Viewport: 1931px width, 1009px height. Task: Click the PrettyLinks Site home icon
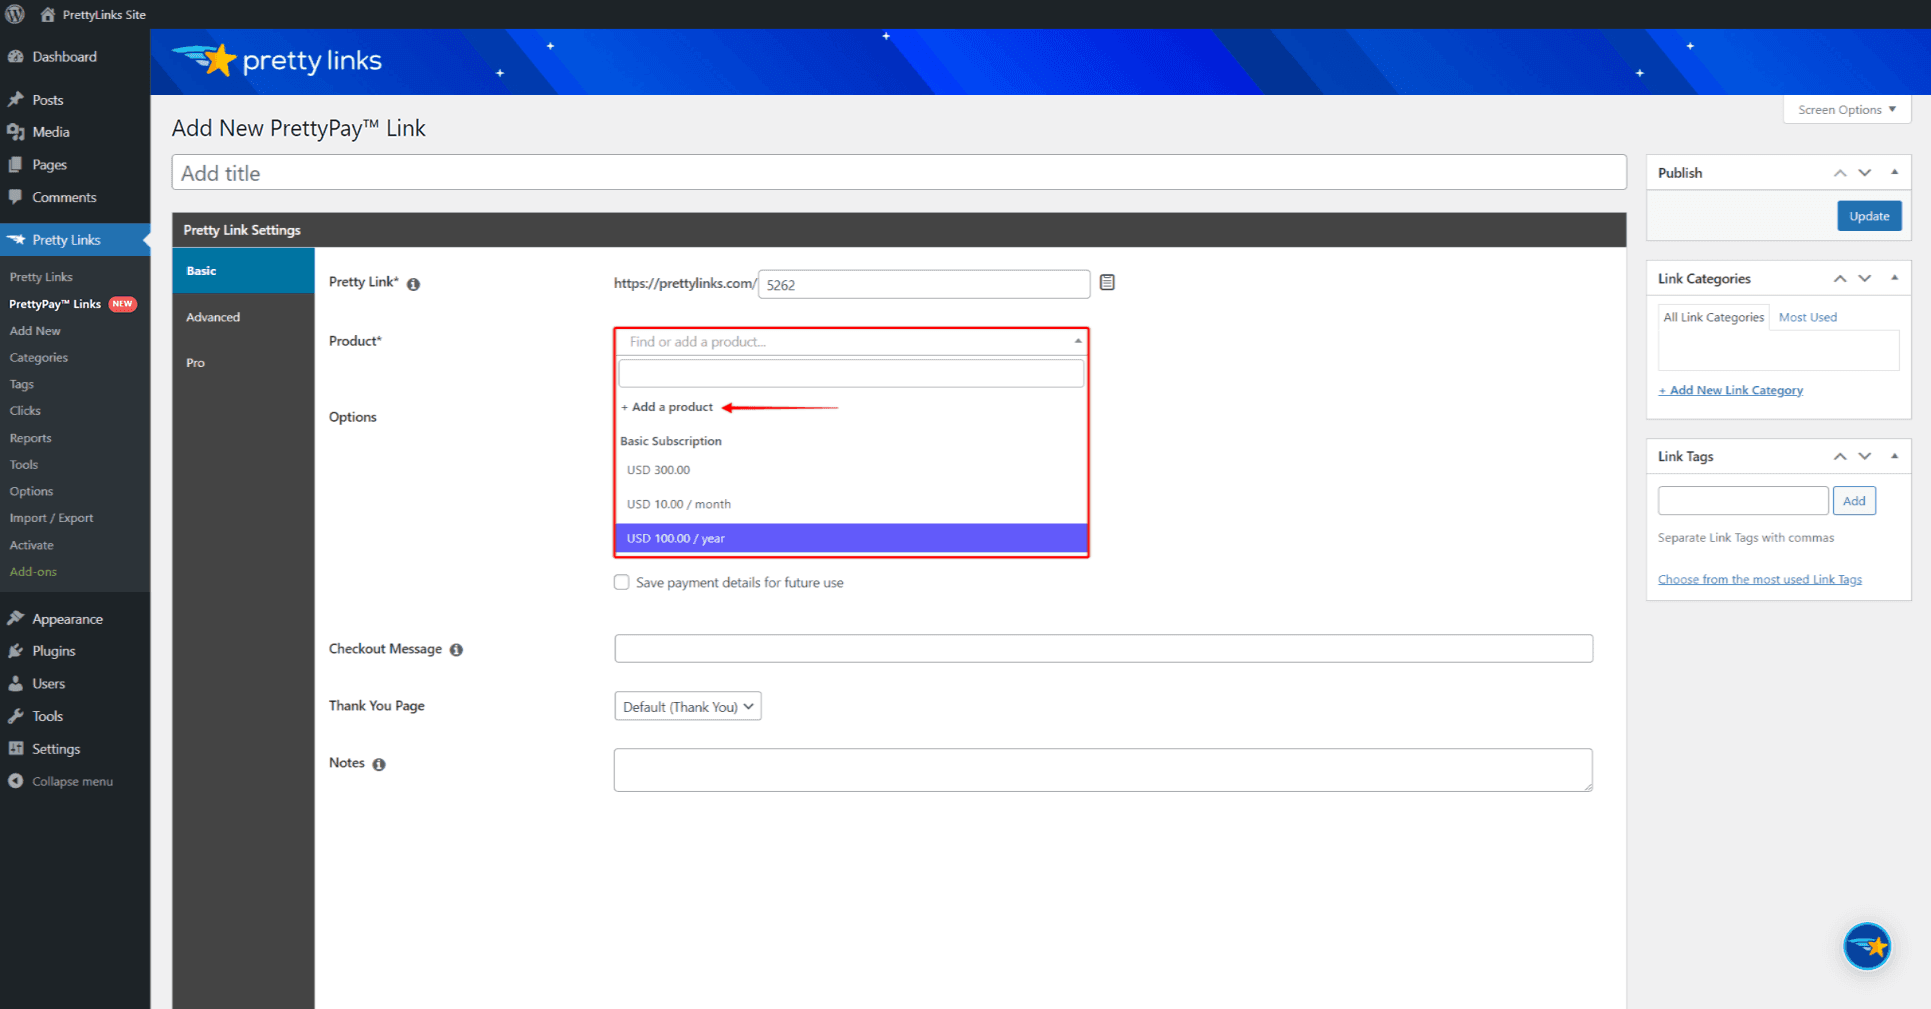[47, 14]
